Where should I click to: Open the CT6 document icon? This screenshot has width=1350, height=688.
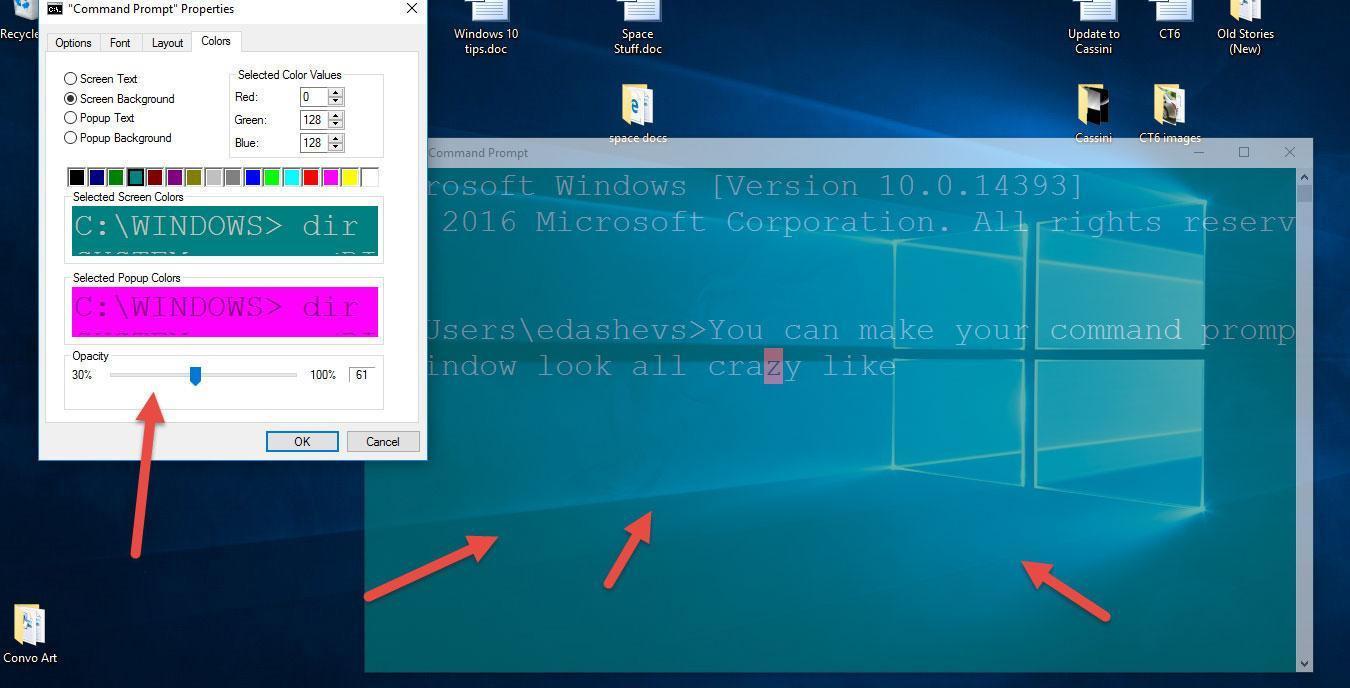point(1170,22)
